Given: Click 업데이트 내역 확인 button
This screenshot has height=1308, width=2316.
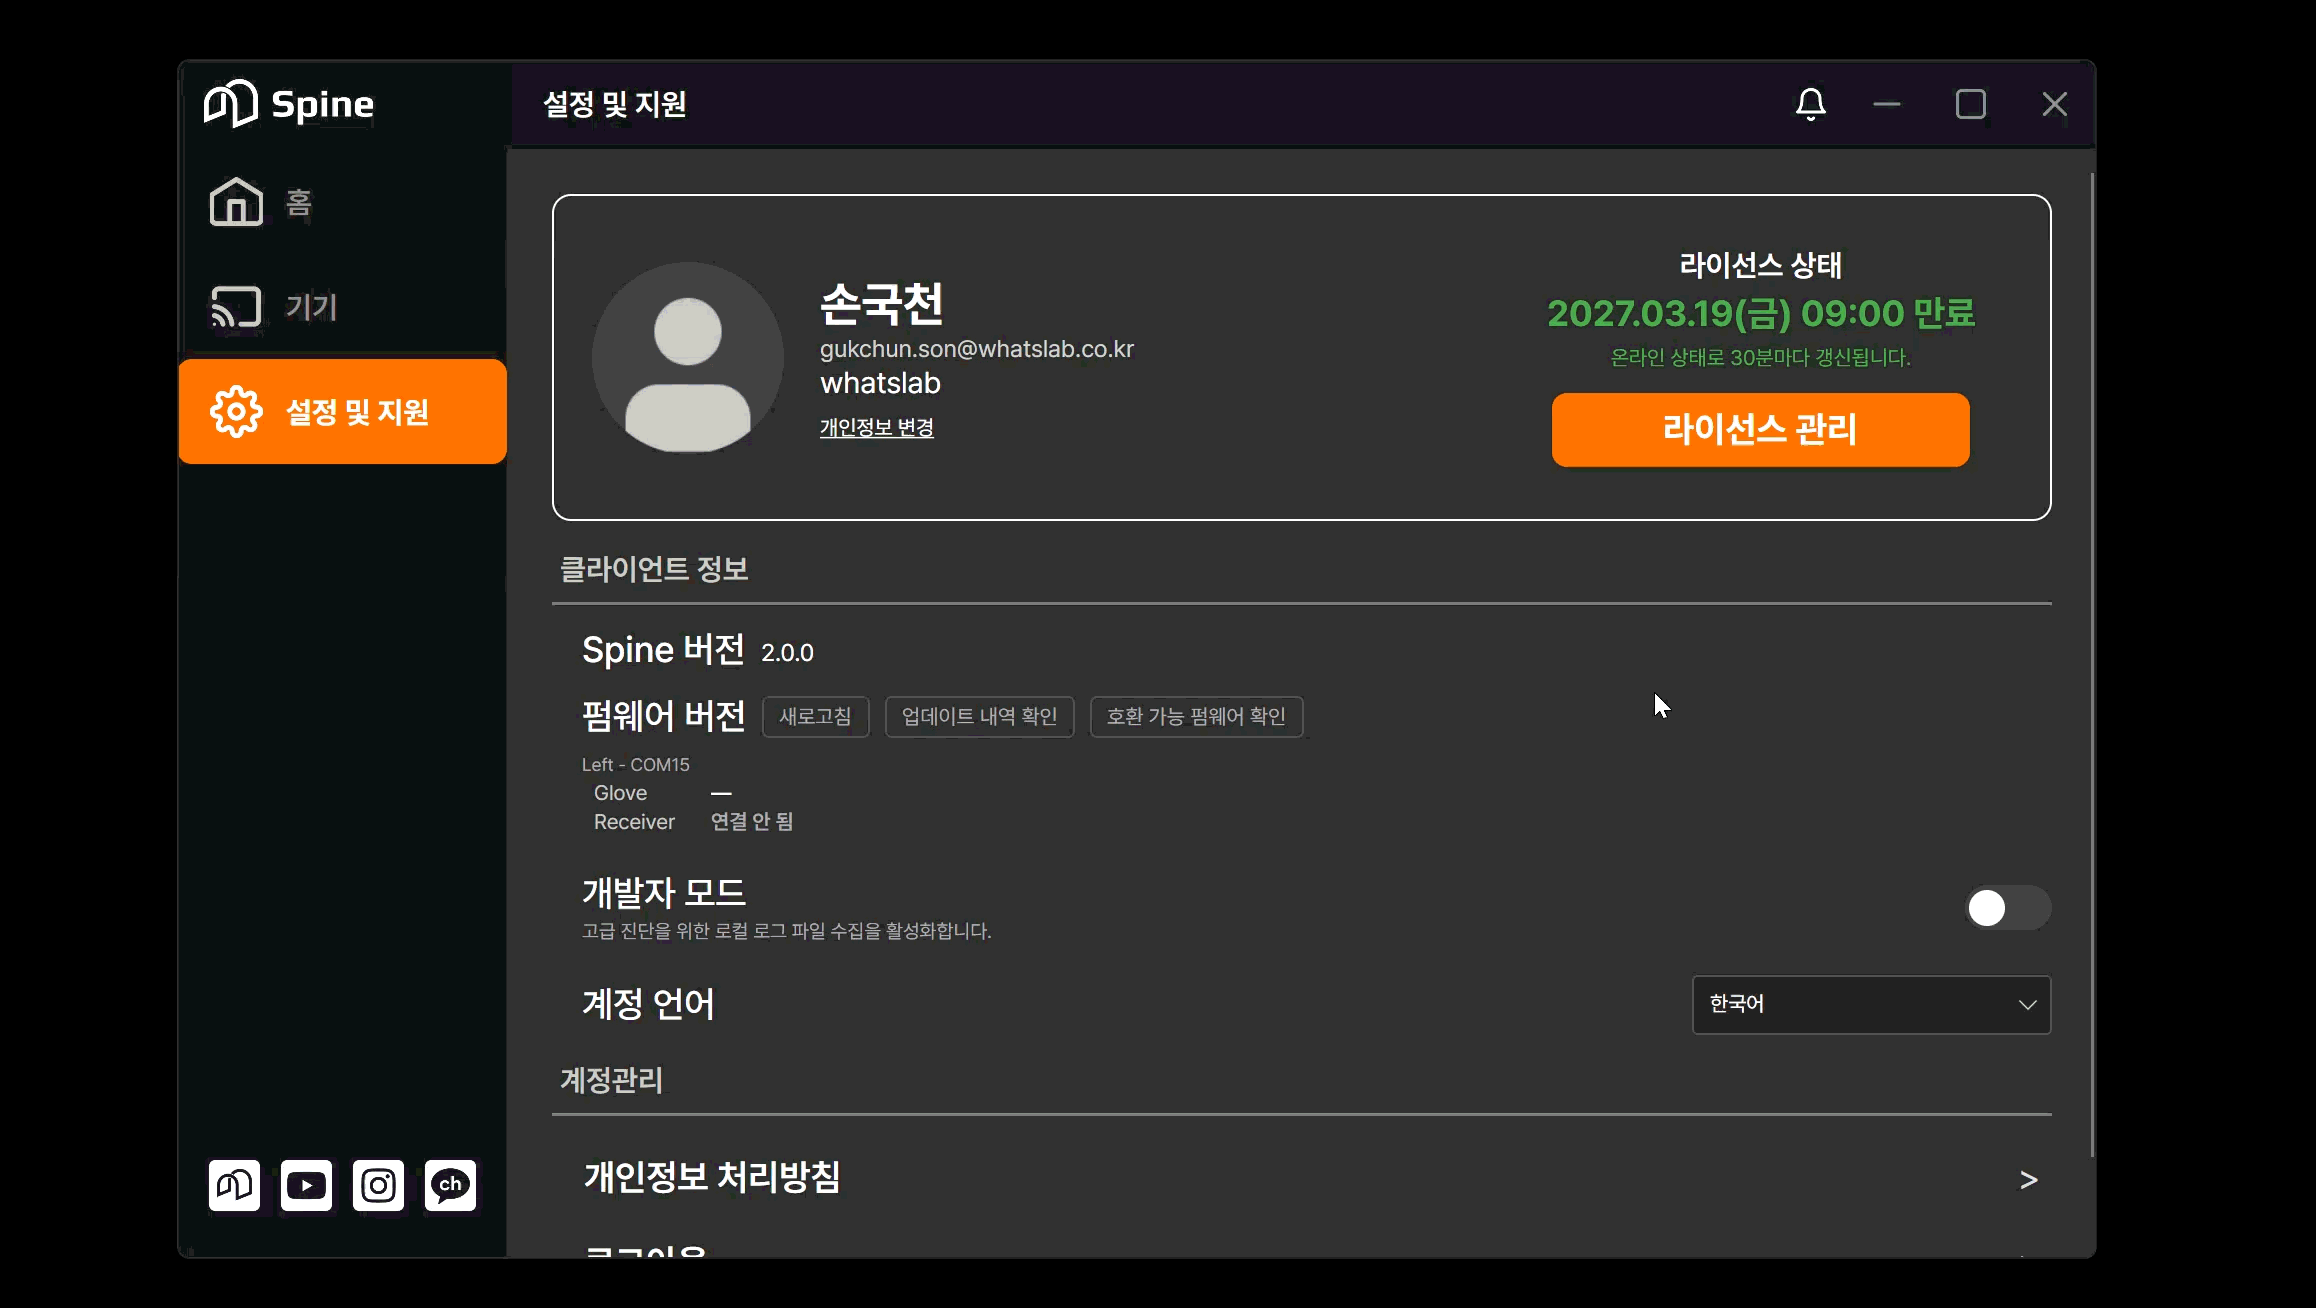Looking at the screenshot, I should coord(979,716).
